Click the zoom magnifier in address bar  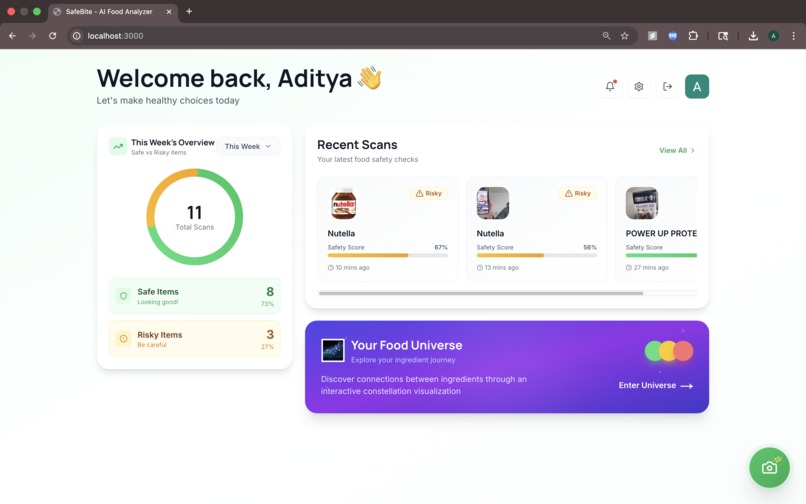point(607,36)
